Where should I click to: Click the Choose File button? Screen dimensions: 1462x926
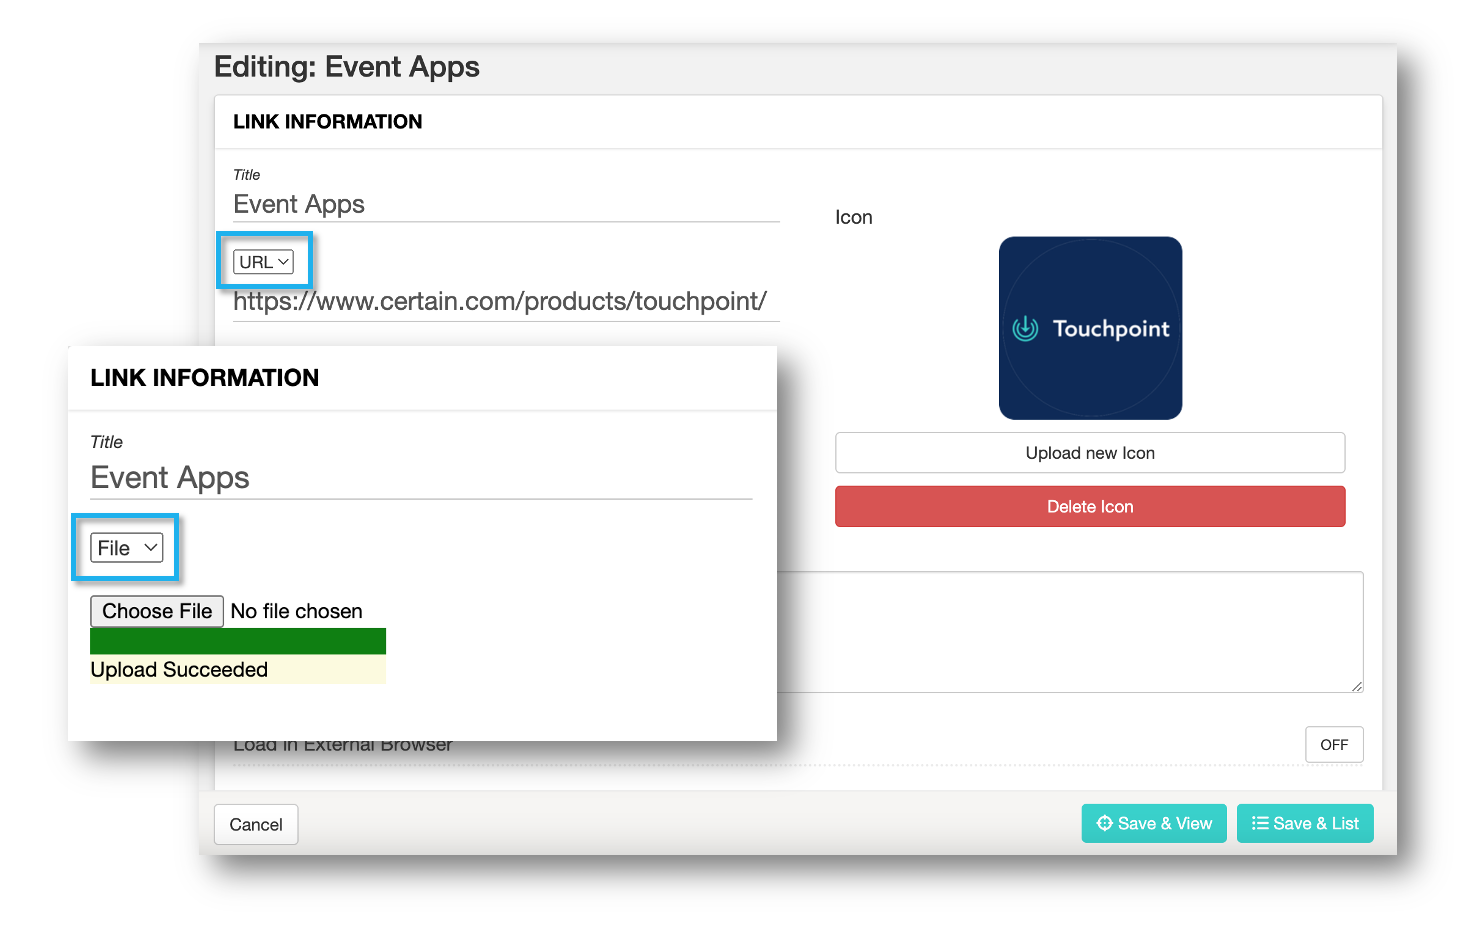[x=157, y=611]
